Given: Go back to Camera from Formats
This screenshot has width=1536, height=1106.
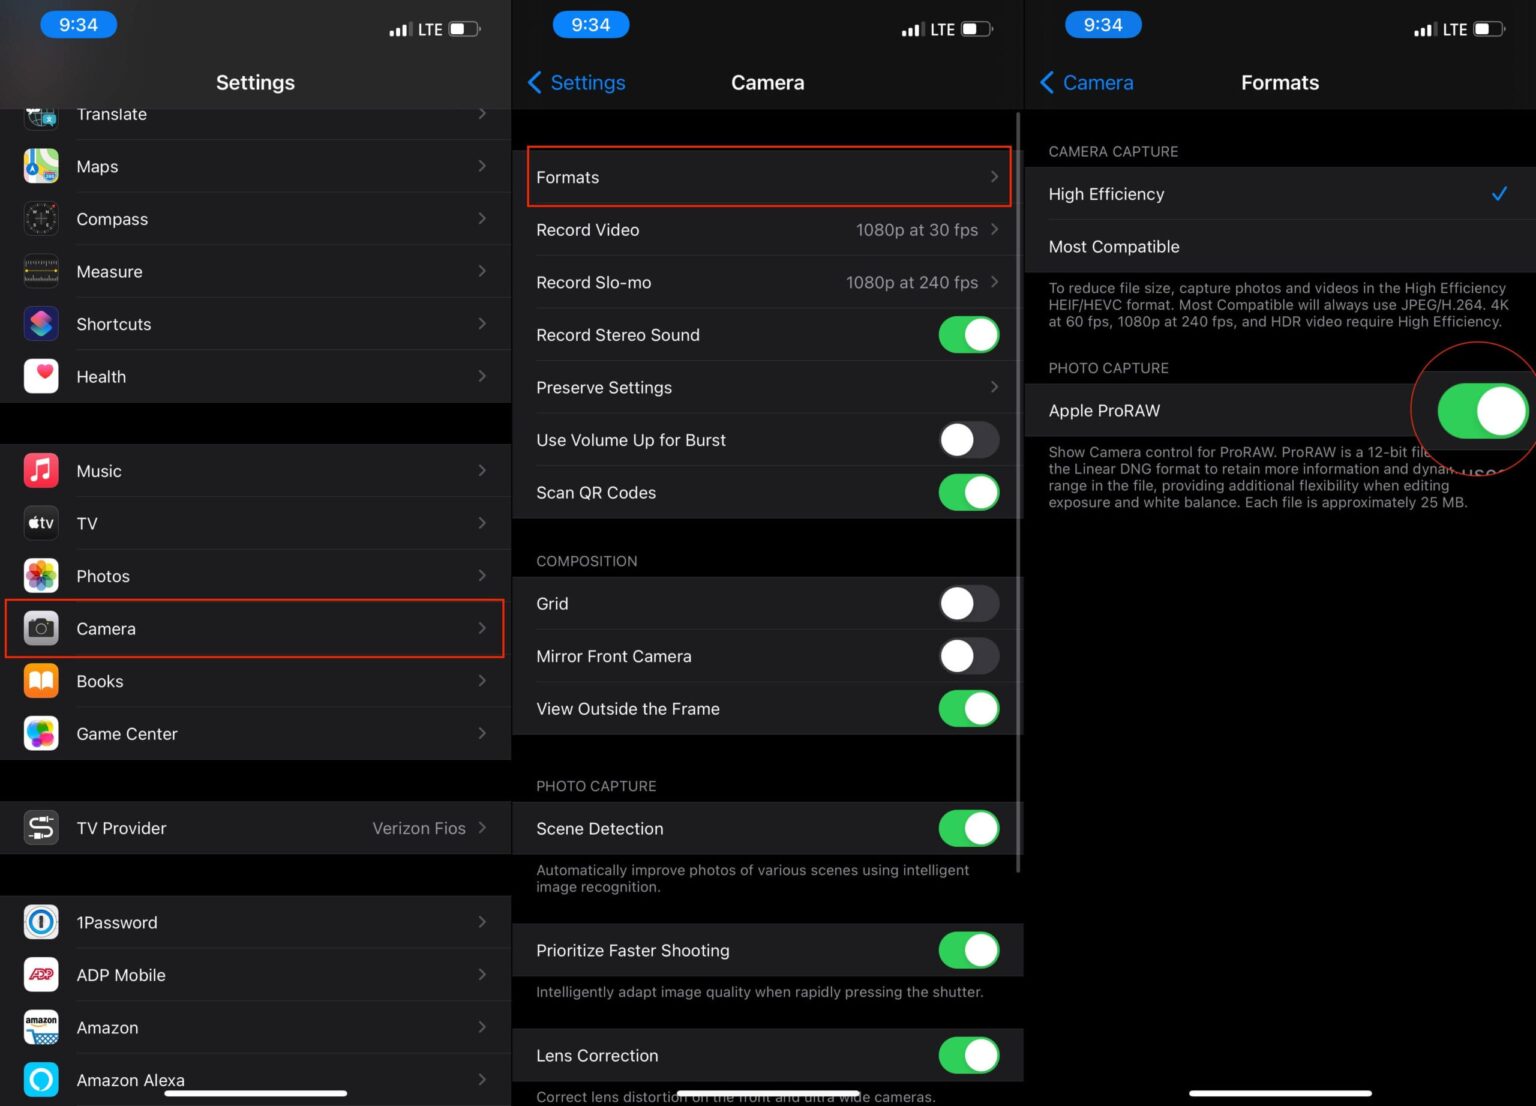Looking at the screenshot, I should (x=1087, y=83).
